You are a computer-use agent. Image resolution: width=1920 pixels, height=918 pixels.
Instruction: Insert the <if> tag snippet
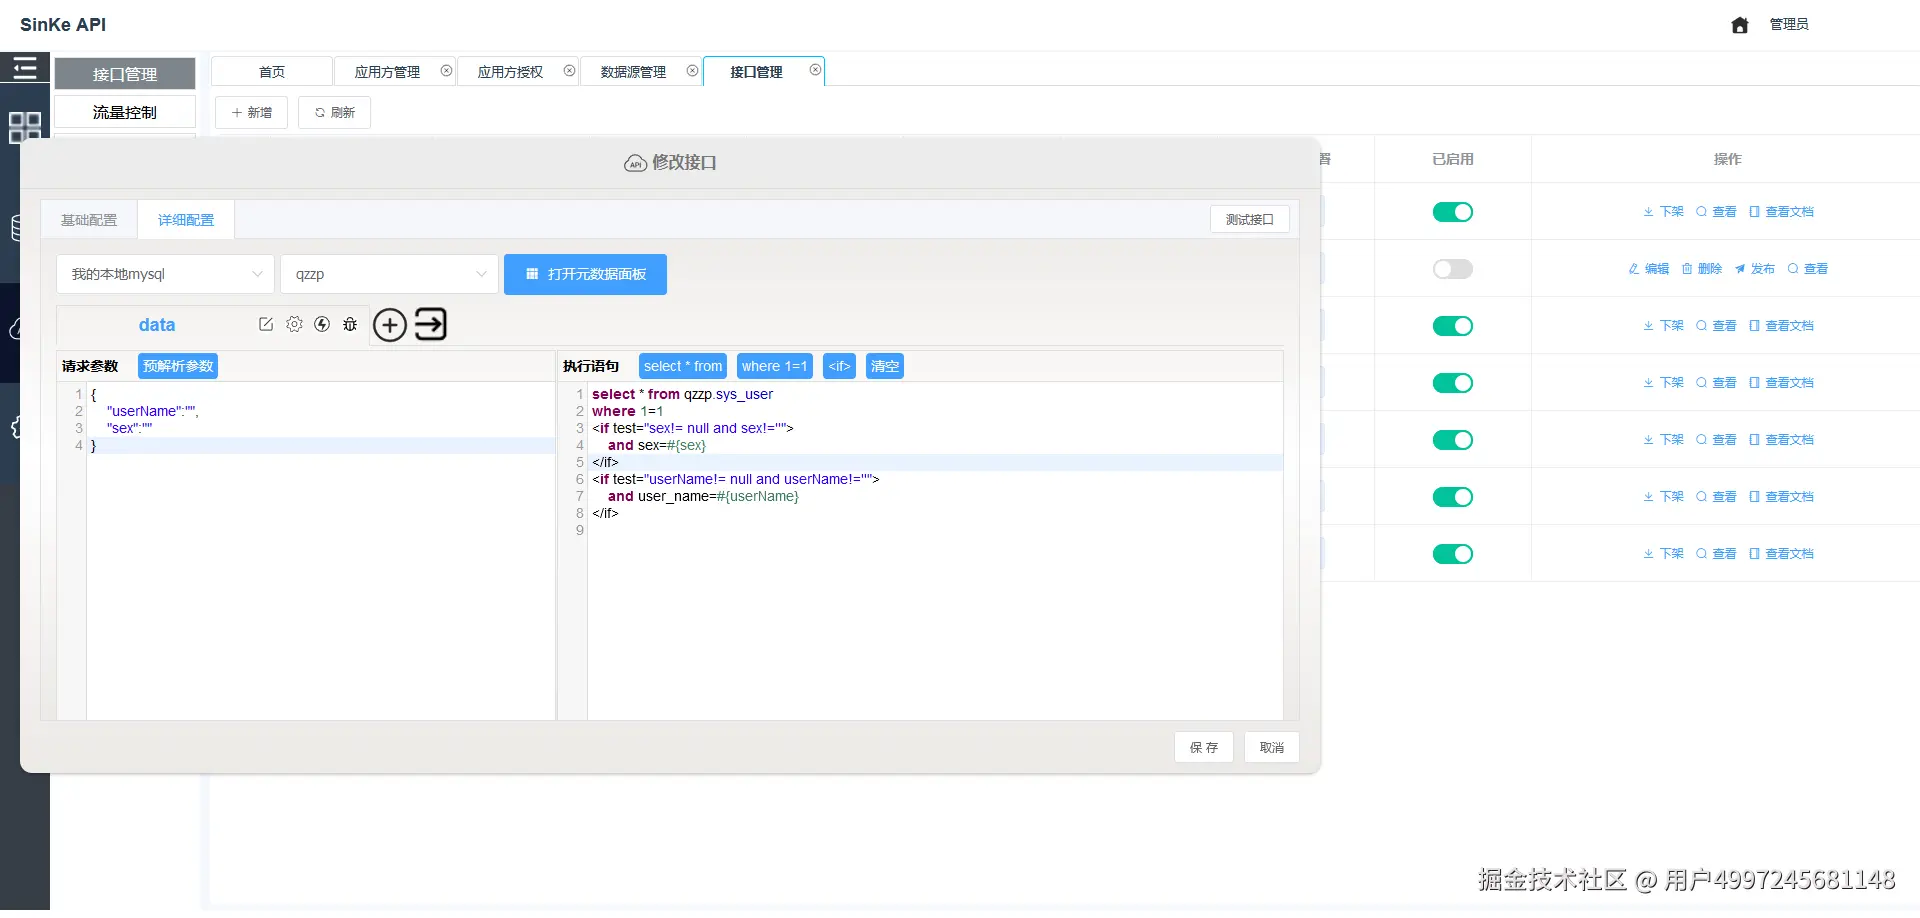pos(840,366)
